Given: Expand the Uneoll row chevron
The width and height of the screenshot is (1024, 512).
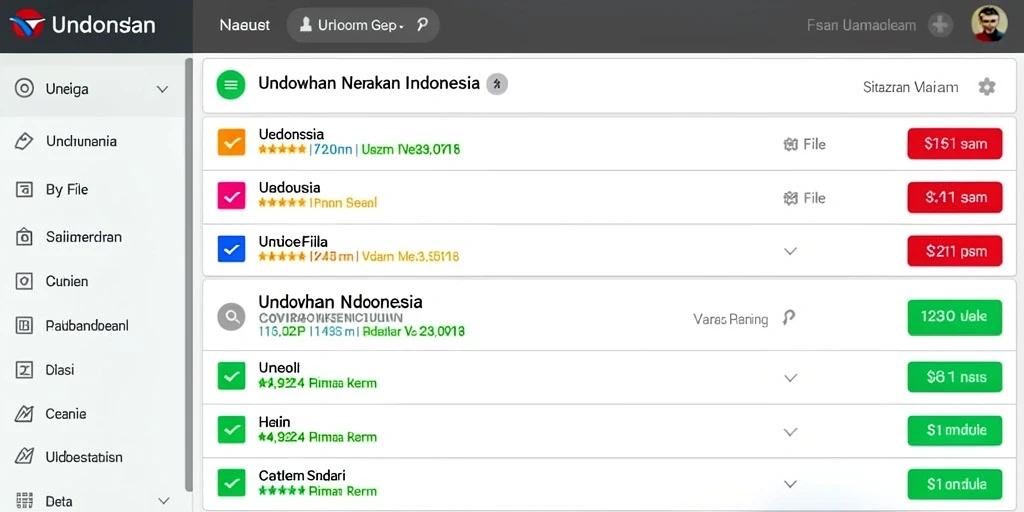Looking at the screenshot, I should [790, 377].
